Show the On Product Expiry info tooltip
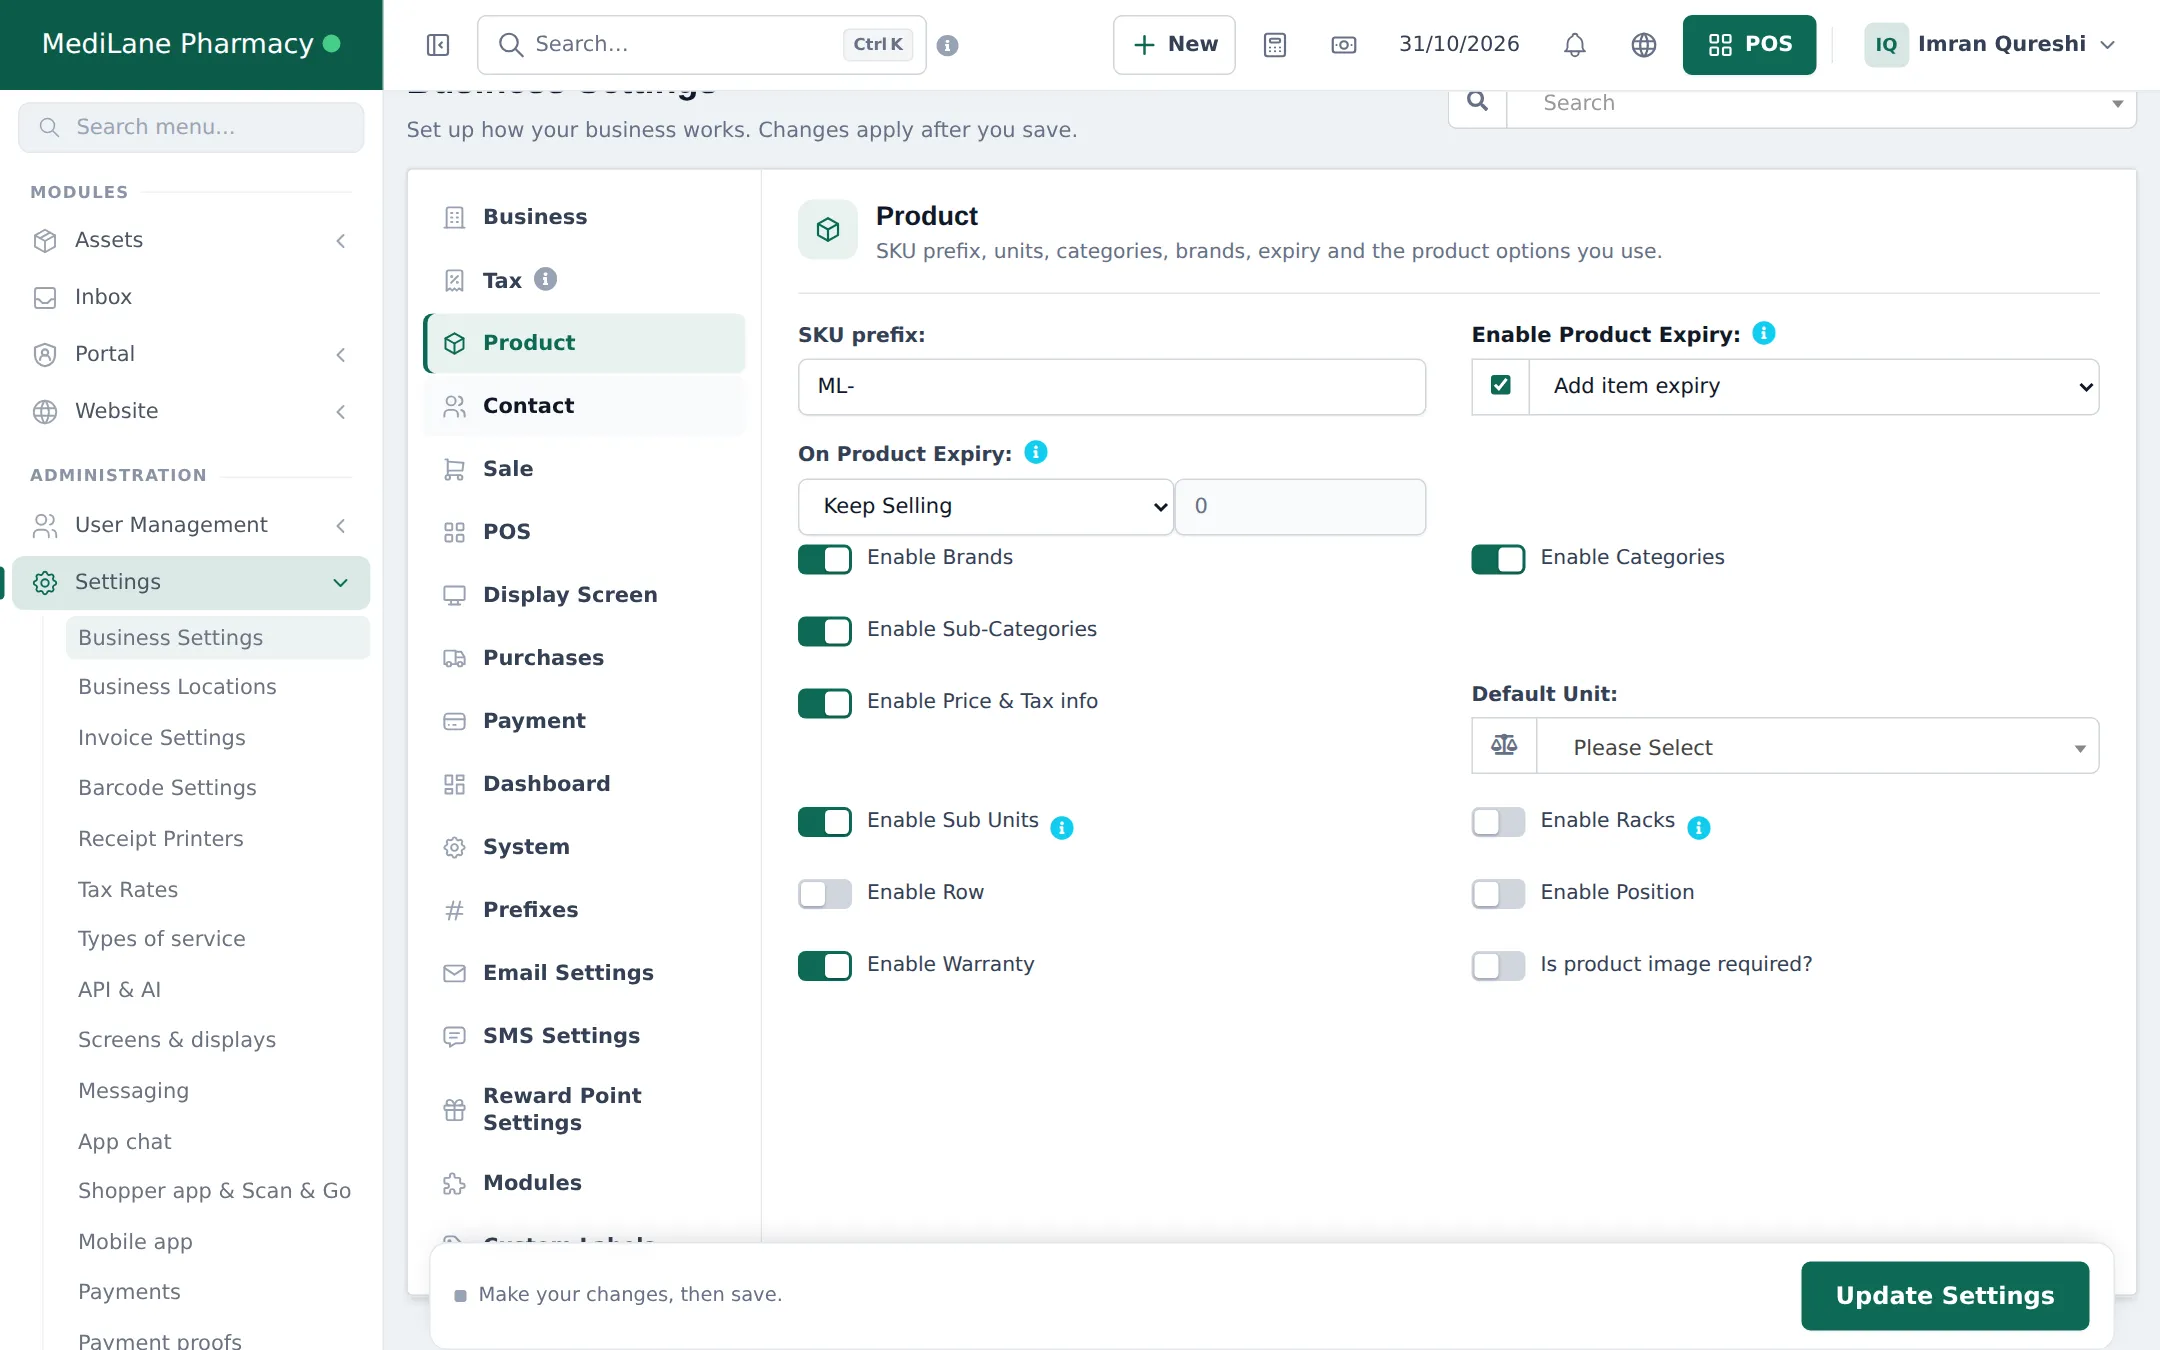The image size is (2160, 1350). pyautogui.click(x=1036, y=452)
